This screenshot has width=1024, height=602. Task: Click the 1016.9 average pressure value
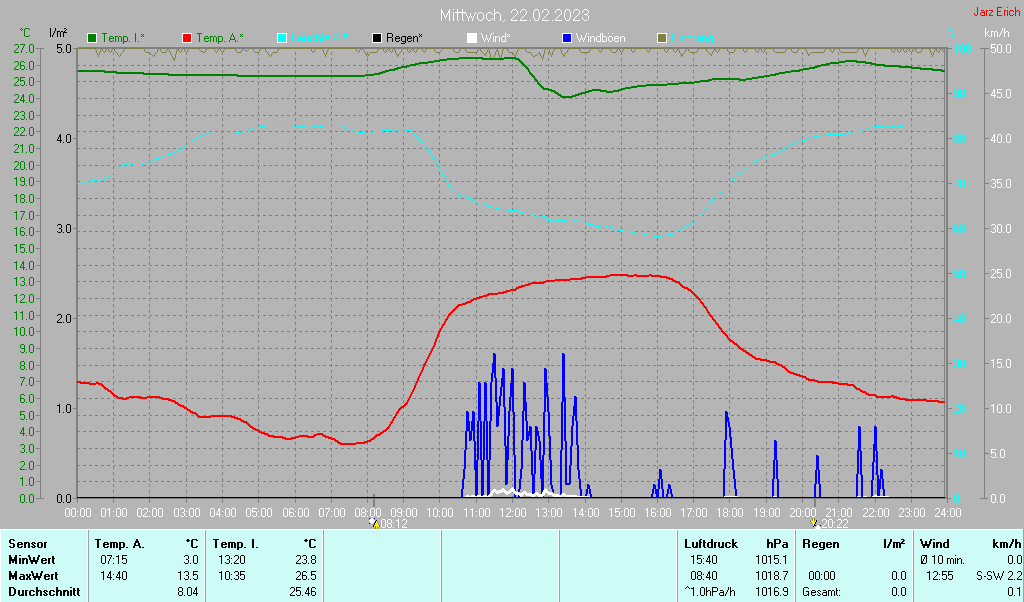[x=772, y=592]
